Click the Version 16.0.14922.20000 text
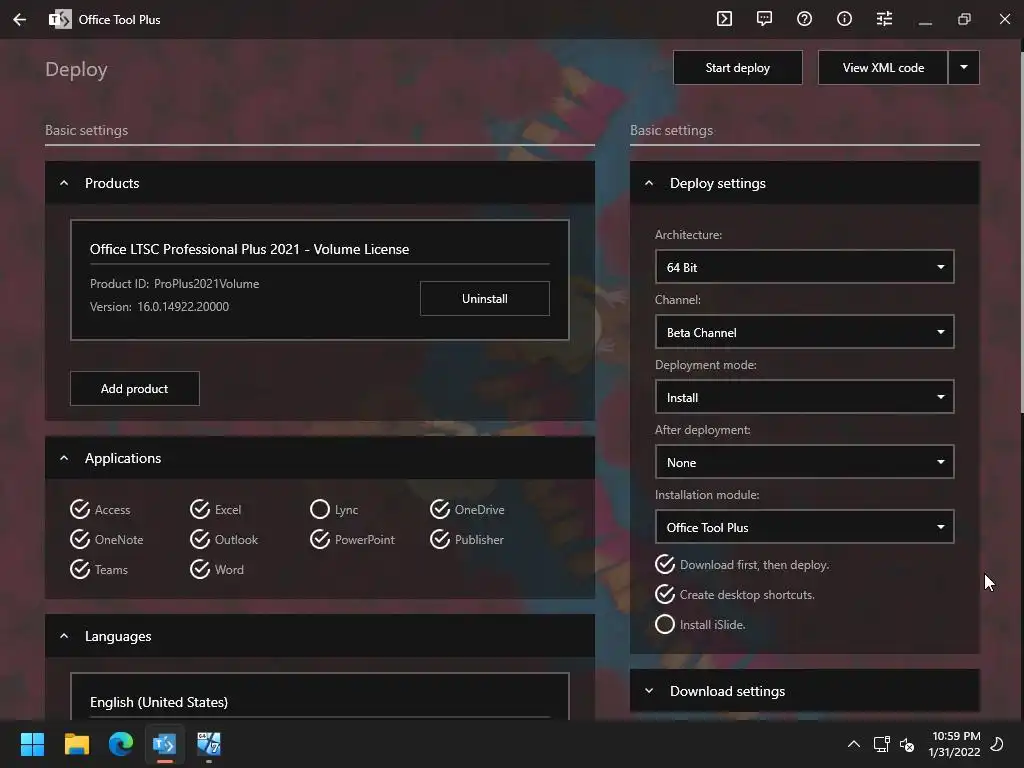The image size is (1024, 768). (159, 306)
